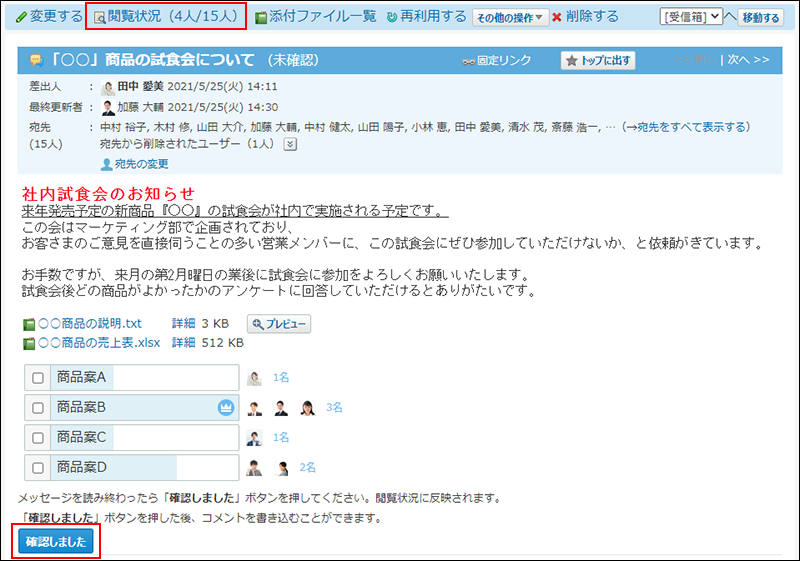Viewport: 800px width, 561px height.
Task: Click 3名 count beside 商品案B
Action: [x=334, y=407]
